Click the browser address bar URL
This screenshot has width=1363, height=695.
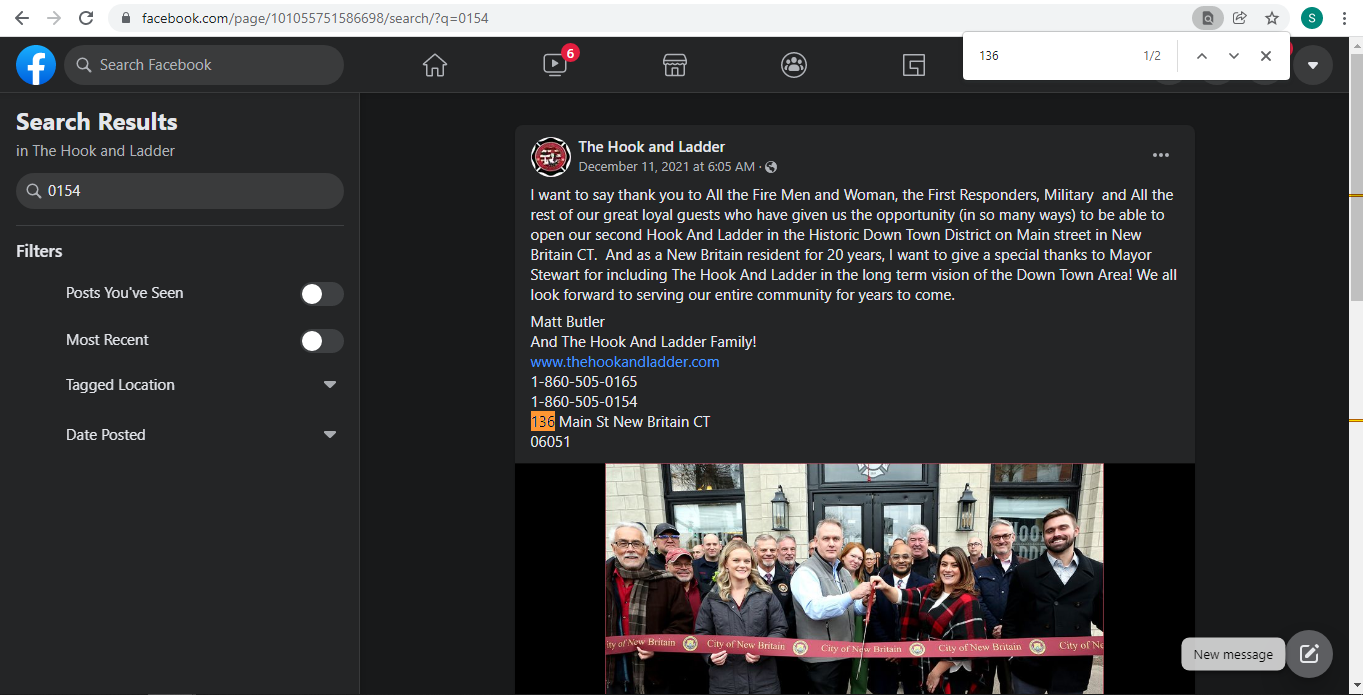point(315,18)
